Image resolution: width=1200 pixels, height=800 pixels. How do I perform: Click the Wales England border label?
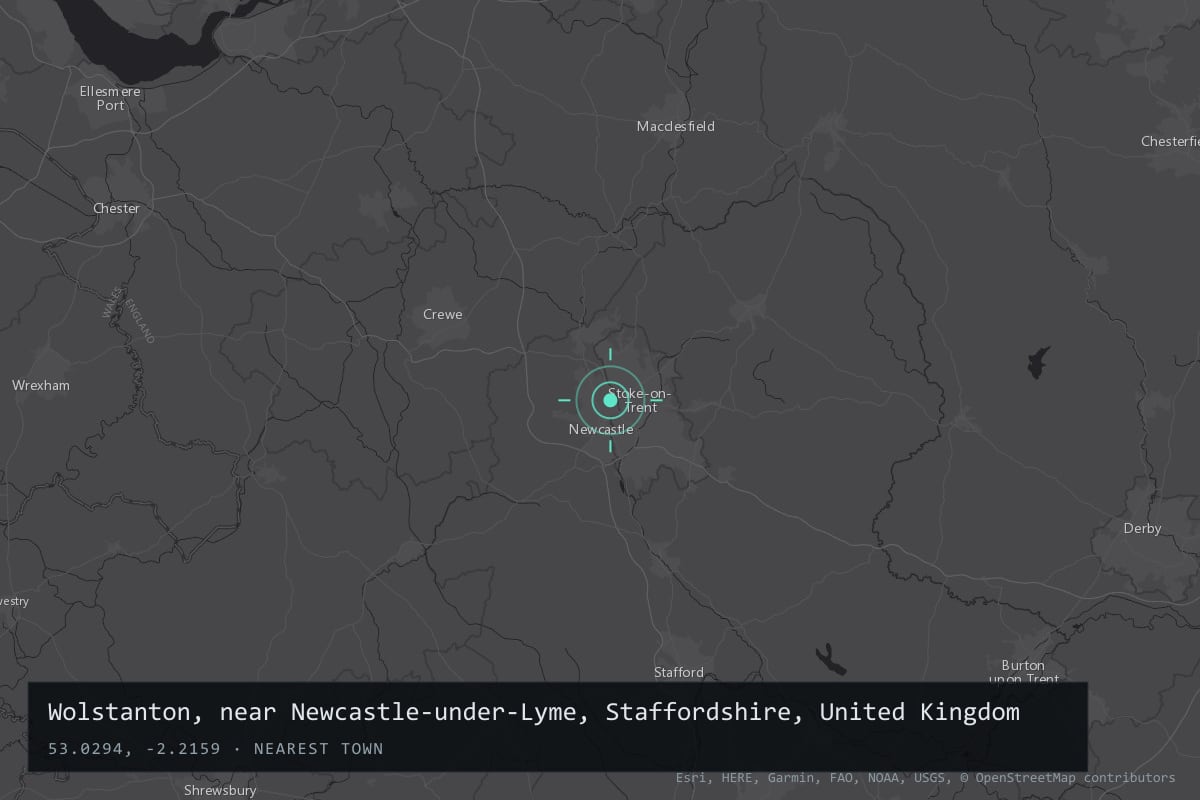click(x=128, y=315)
